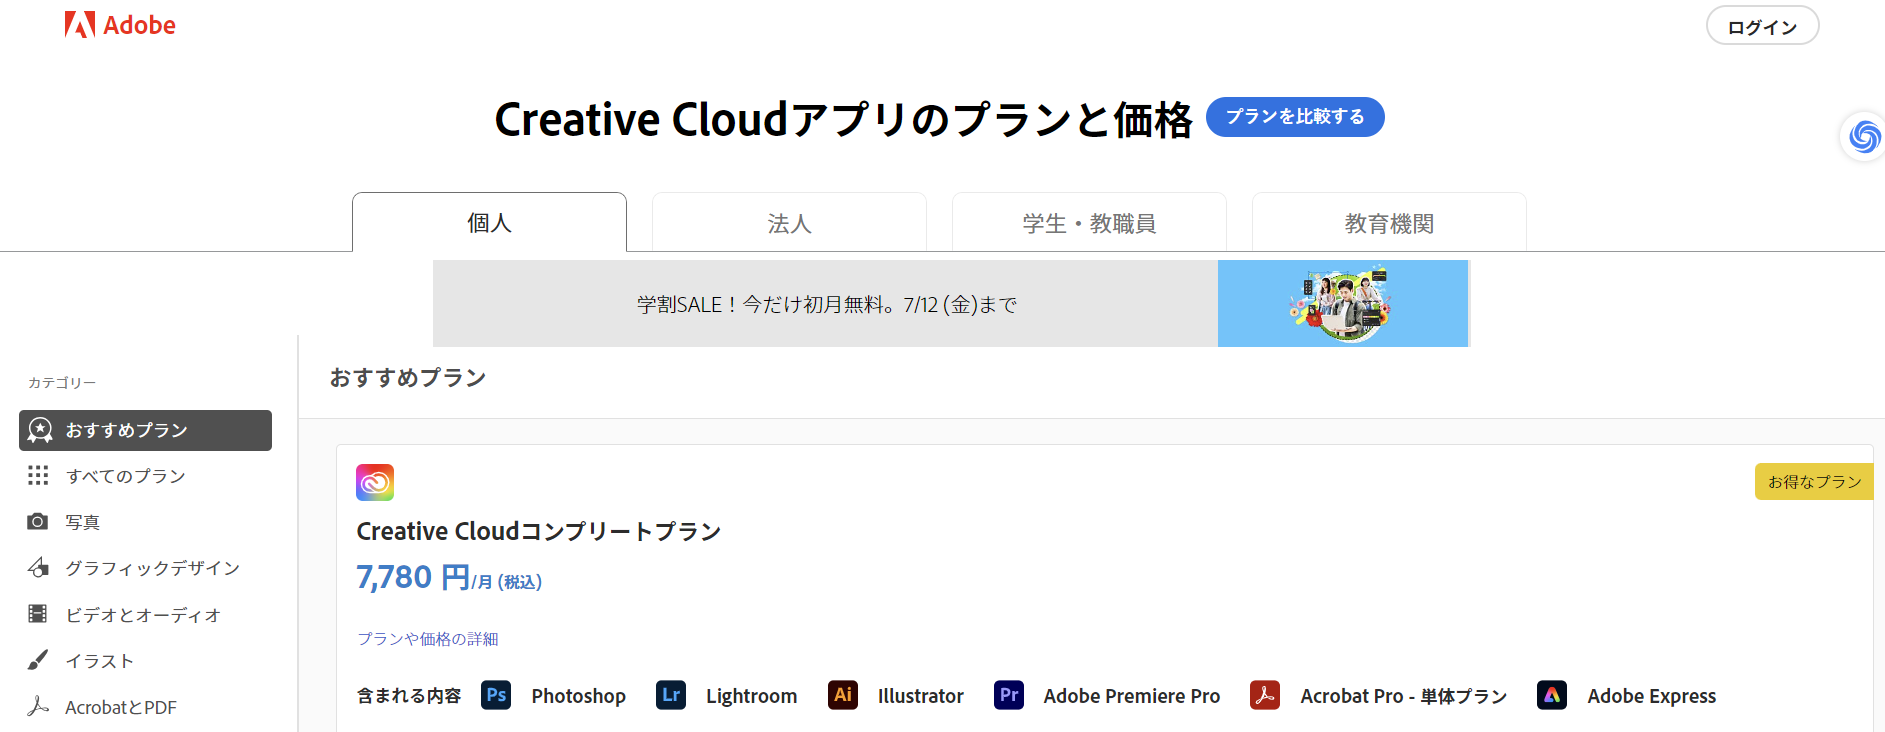
Task: Click the ログイン button
Action: pyautogui.click(x=1762, y=26)
